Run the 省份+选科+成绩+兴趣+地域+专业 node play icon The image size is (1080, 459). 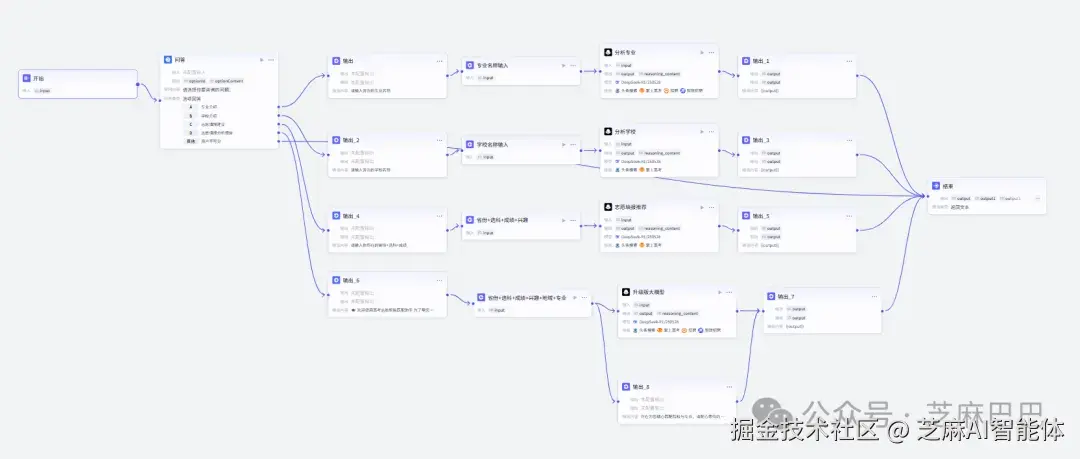[574, 298]
